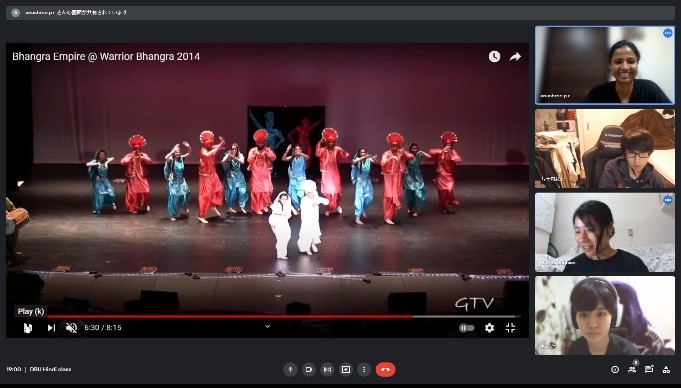
Task: Click the Present now screen-share button
Action: click(346, 370)
